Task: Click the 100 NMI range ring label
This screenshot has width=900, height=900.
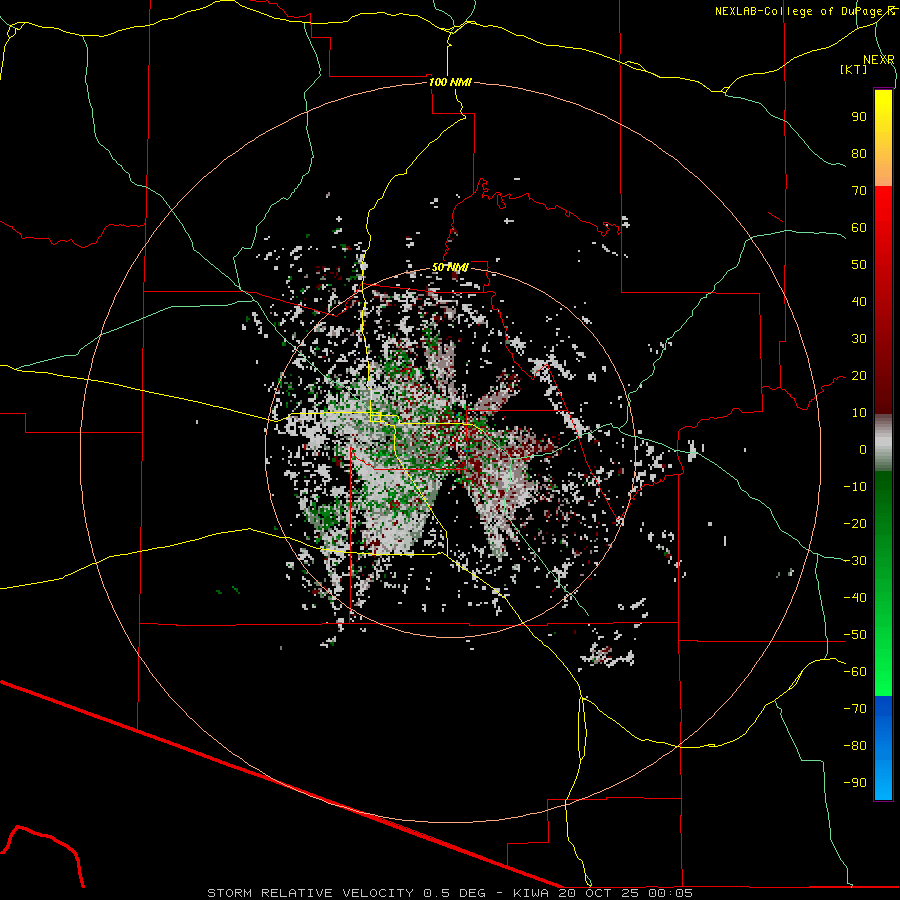Action: pos(450,82)
